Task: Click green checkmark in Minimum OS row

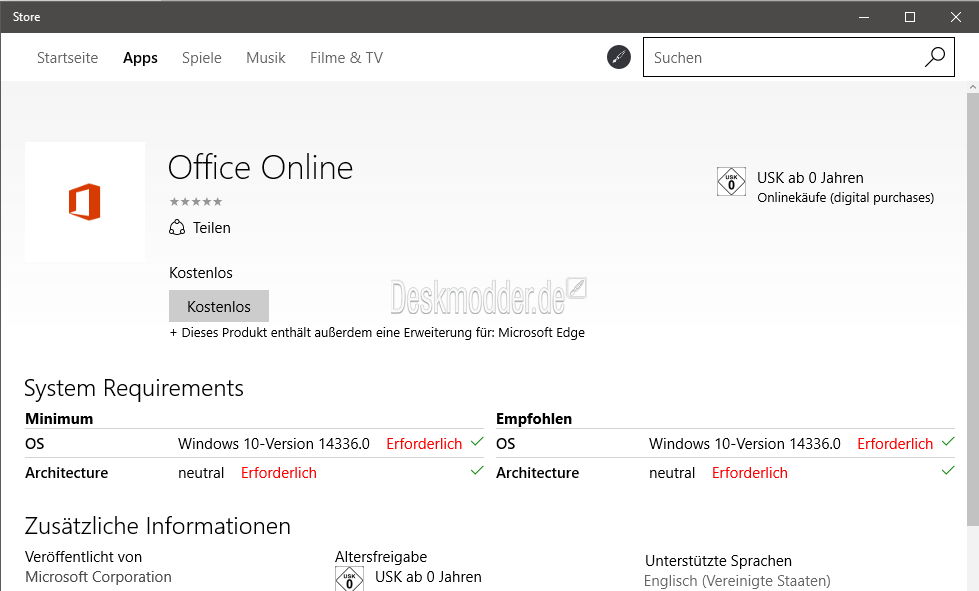Action: click(477, 442)
